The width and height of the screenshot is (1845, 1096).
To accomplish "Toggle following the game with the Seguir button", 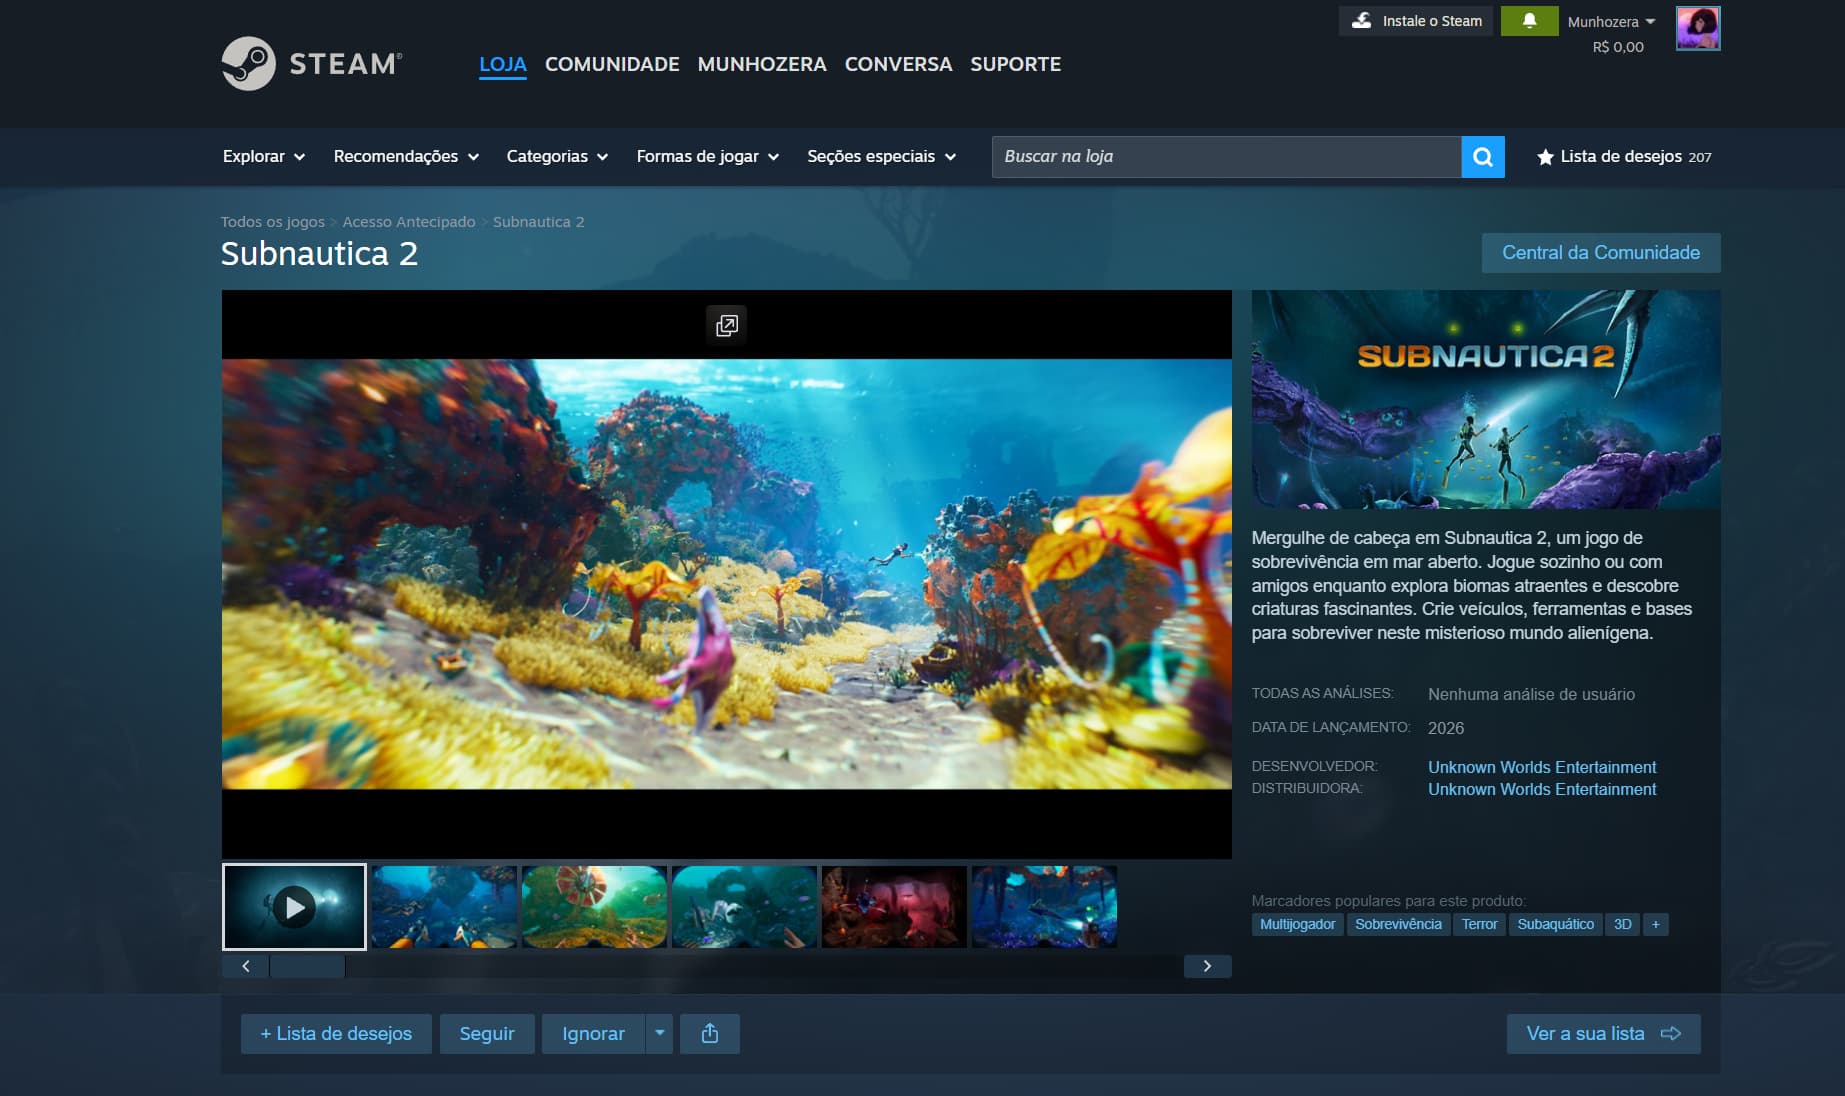I will (x=487, y=1033).
